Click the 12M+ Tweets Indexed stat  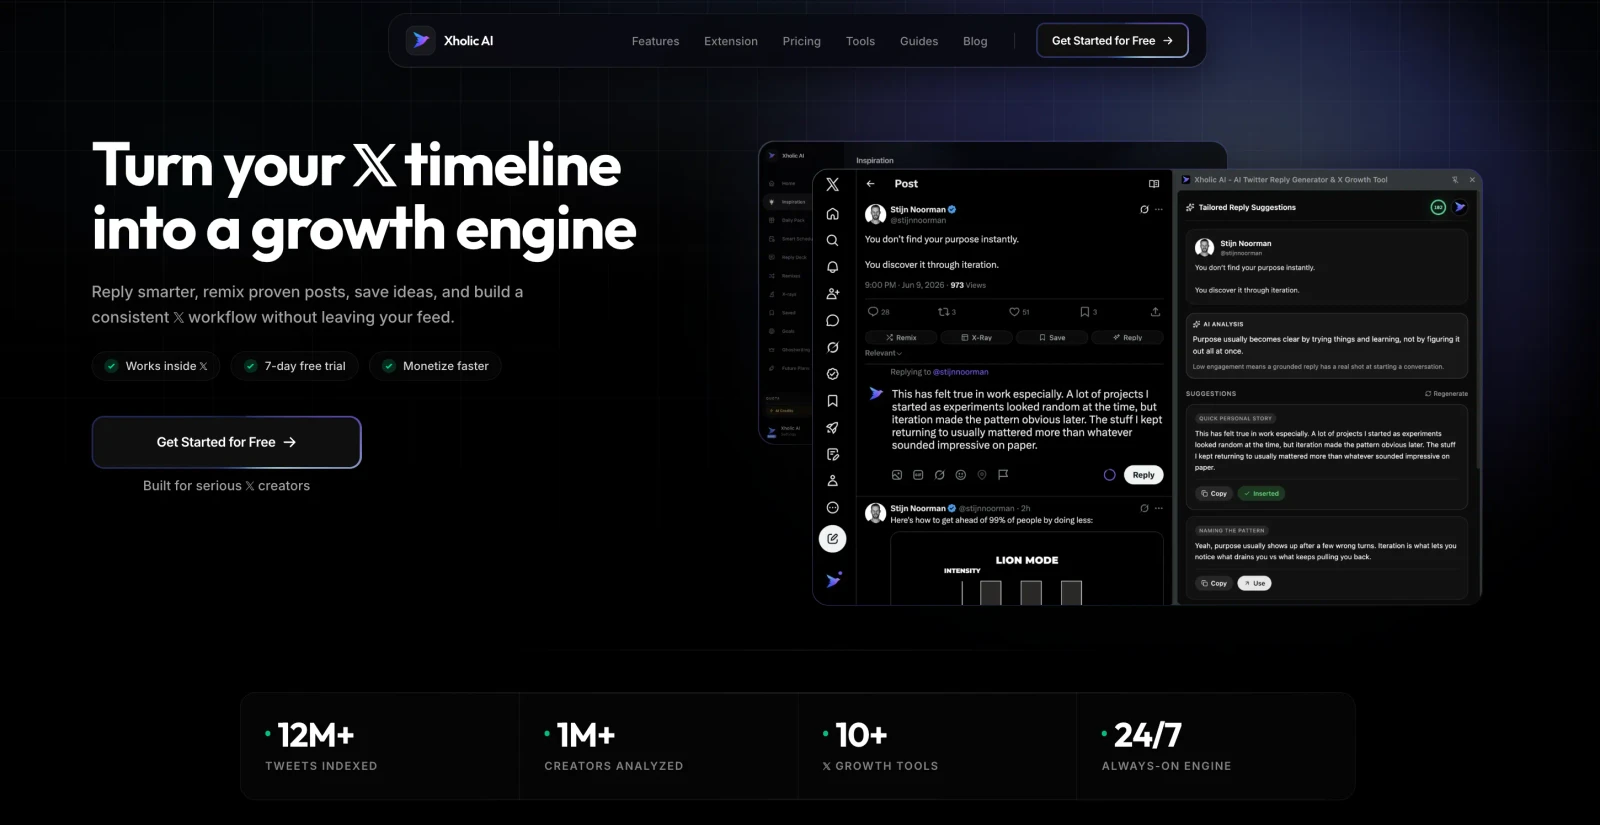(380, 746)
